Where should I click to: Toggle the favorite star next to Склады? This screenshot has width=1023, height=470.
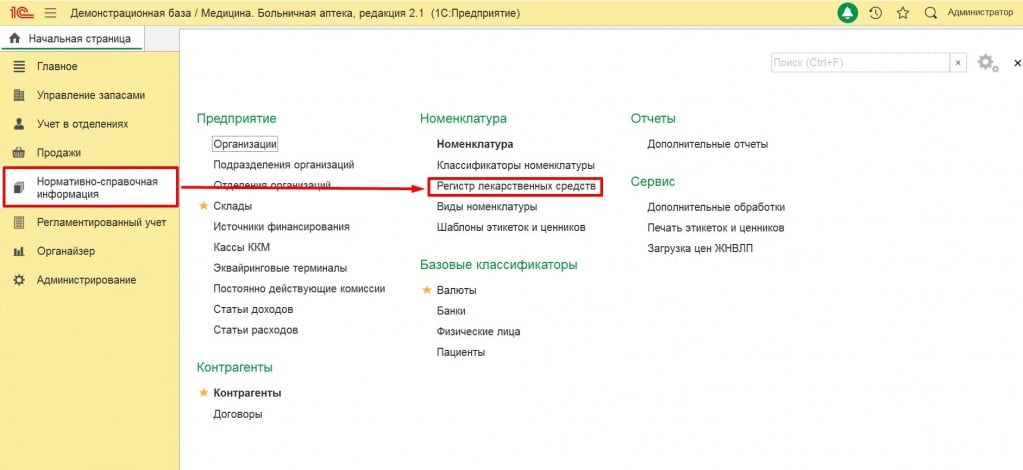[x=203, y=206]
